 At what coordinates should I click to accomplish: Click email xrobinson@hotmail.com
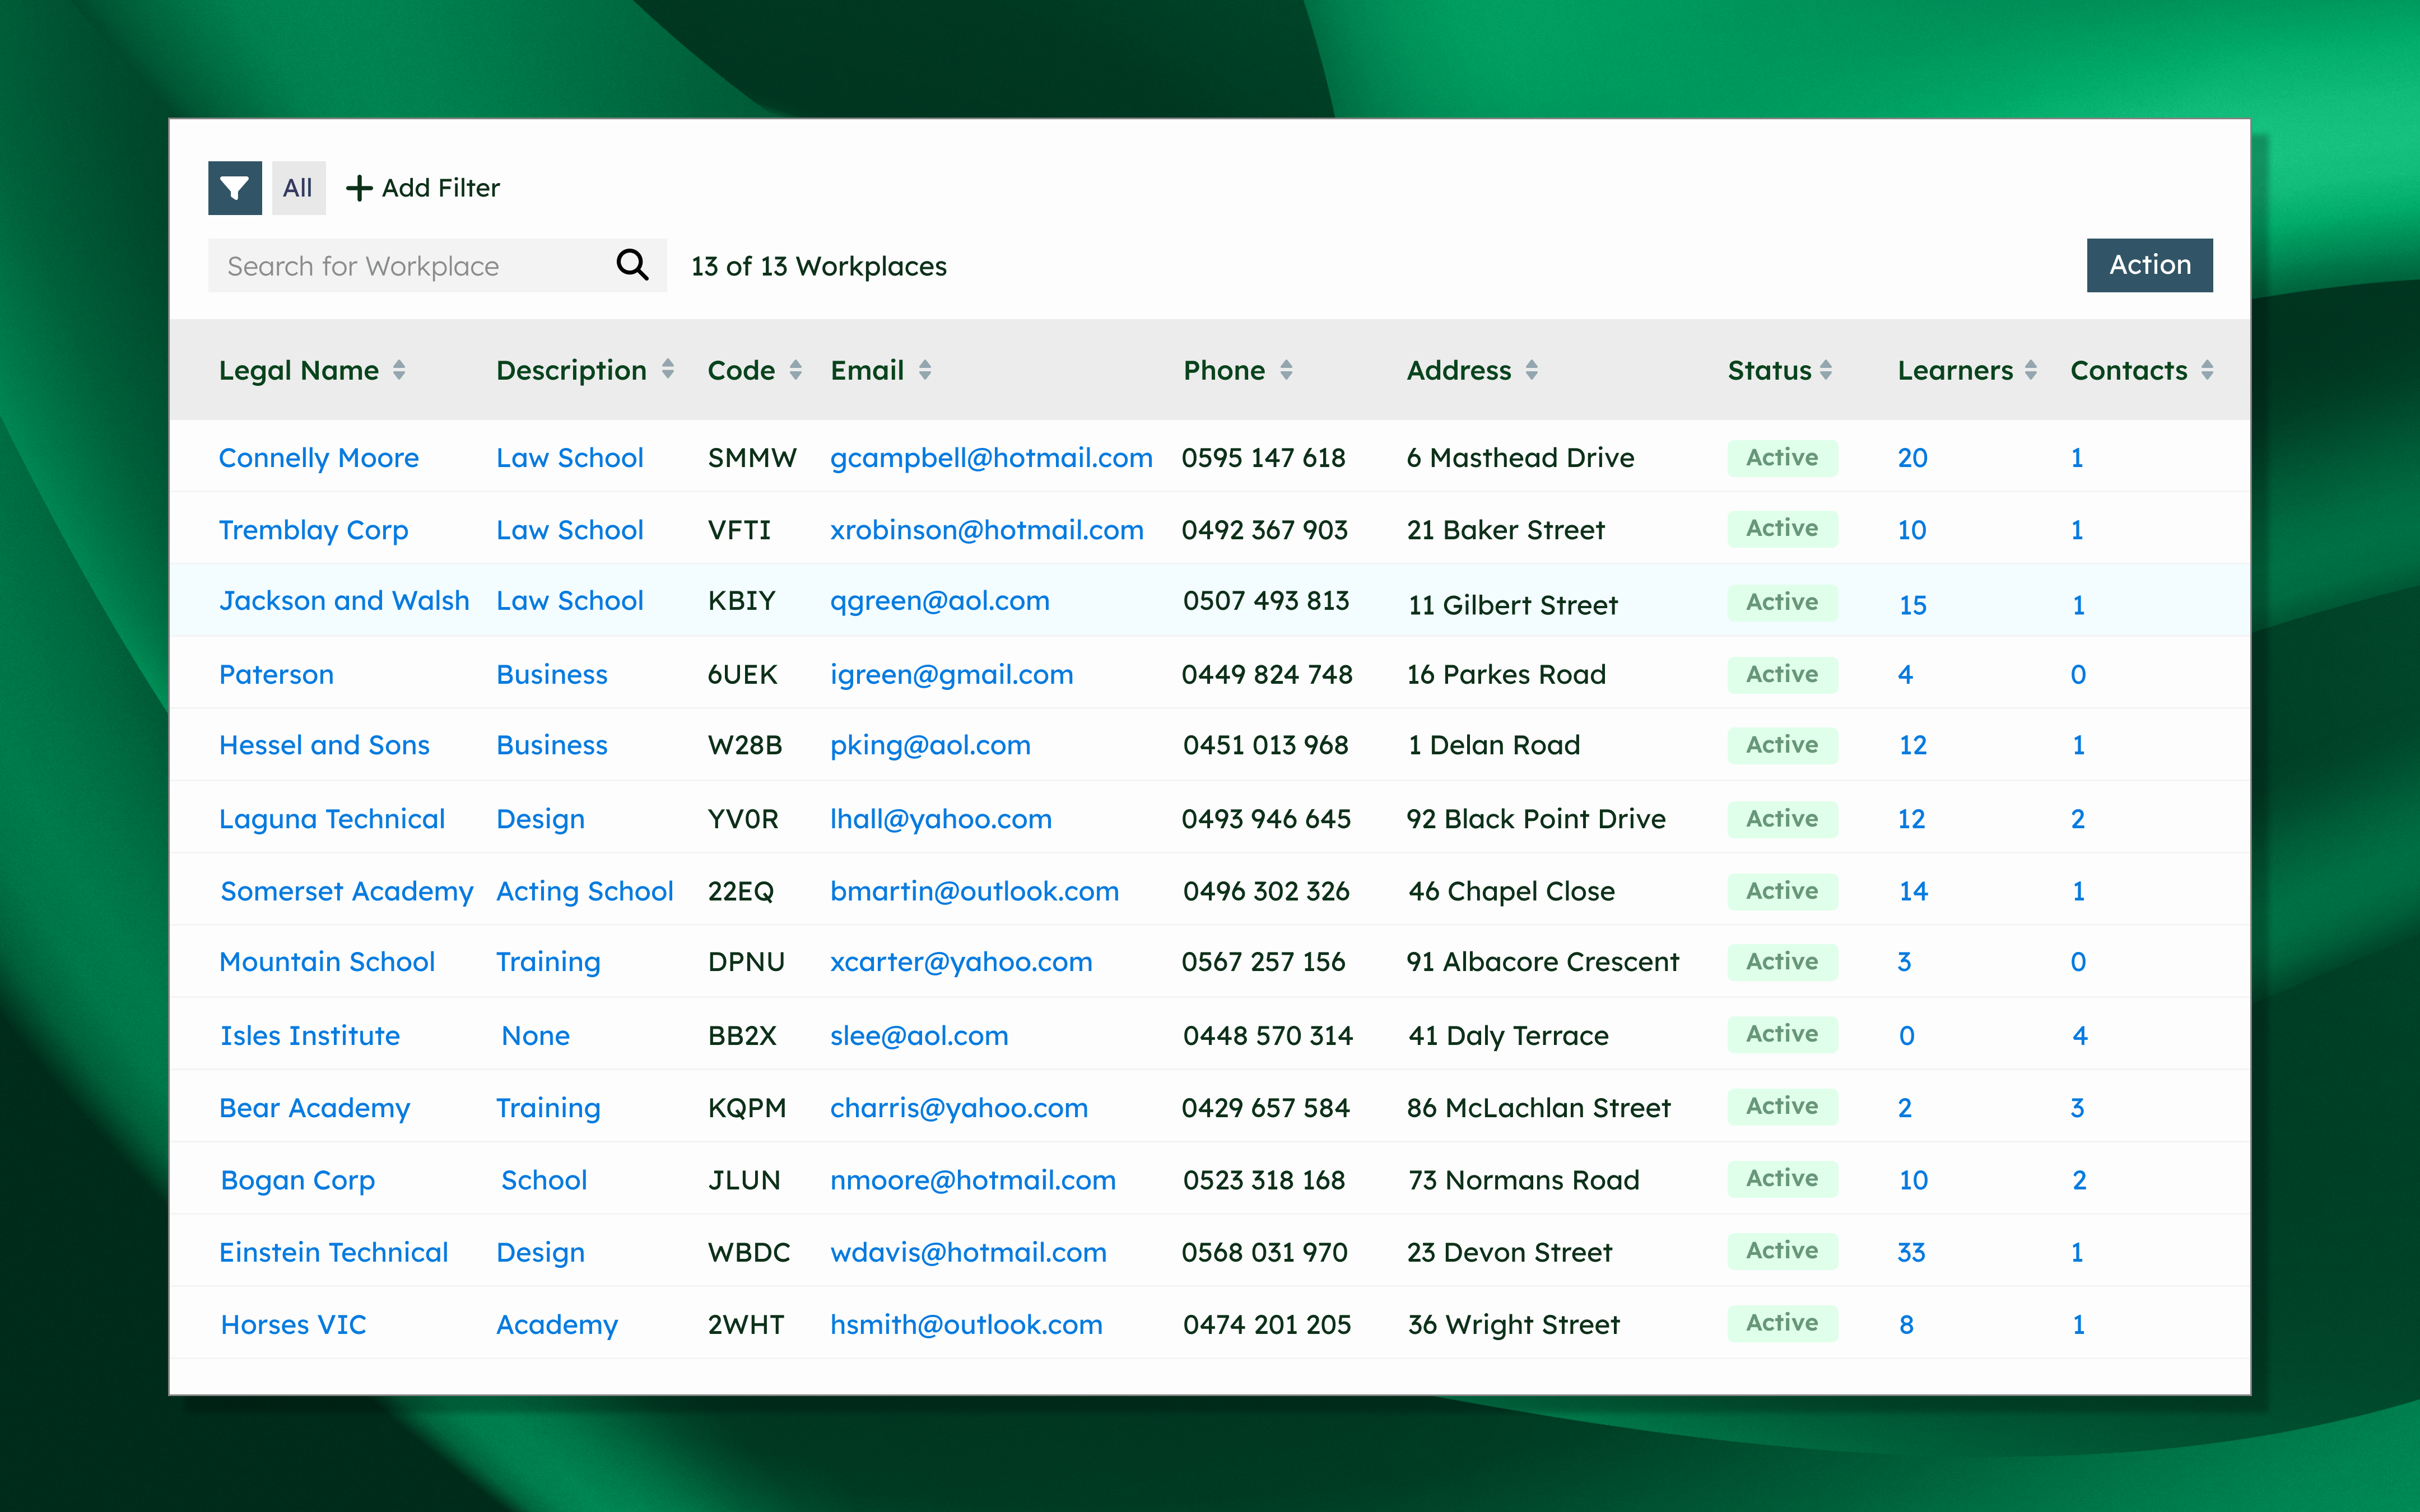[987, 530]
